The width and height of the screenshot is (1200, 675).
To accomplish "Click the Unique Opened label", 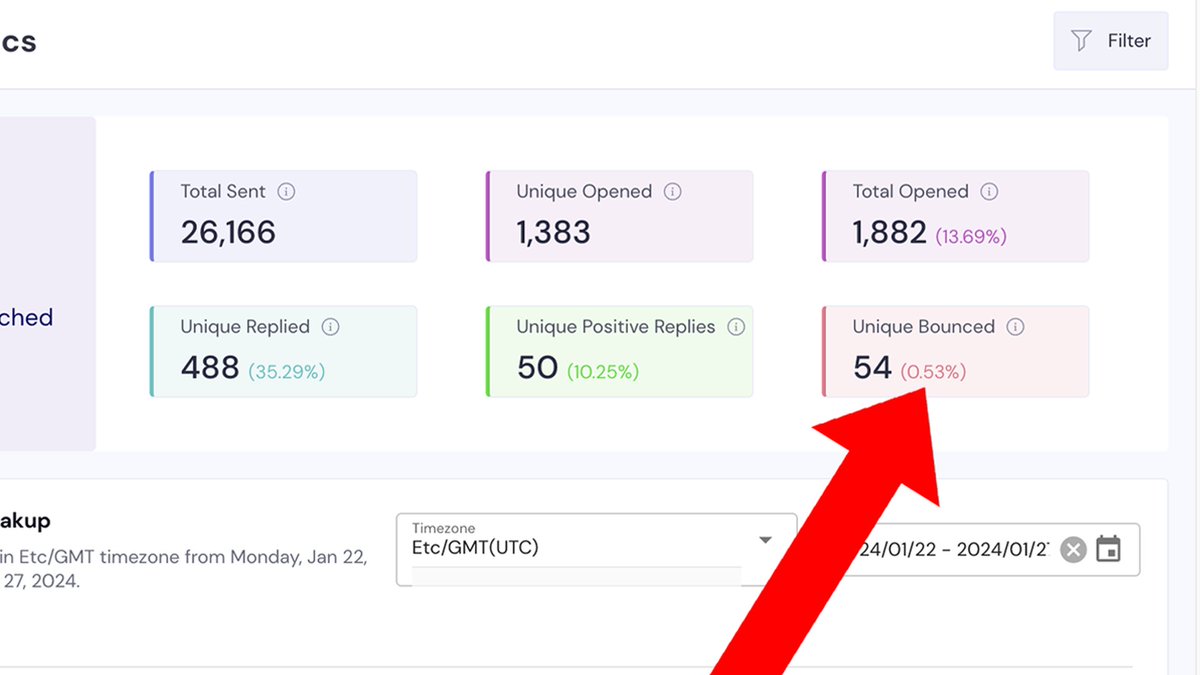I will [x=584, y=191].
